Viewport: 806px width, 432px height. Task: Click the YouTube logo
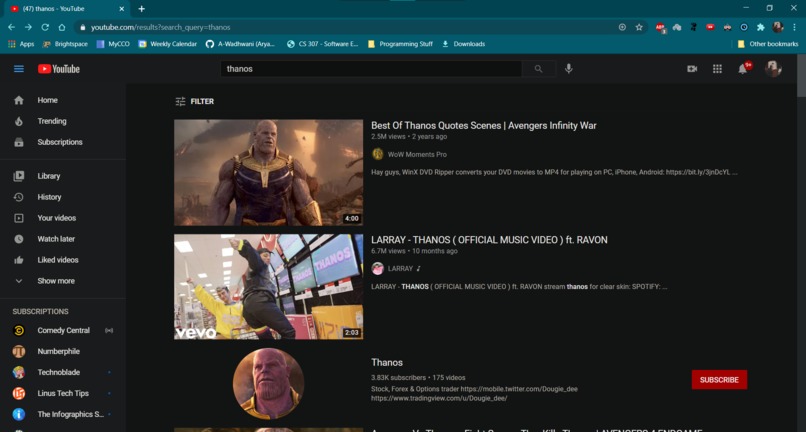pos(59,69)
